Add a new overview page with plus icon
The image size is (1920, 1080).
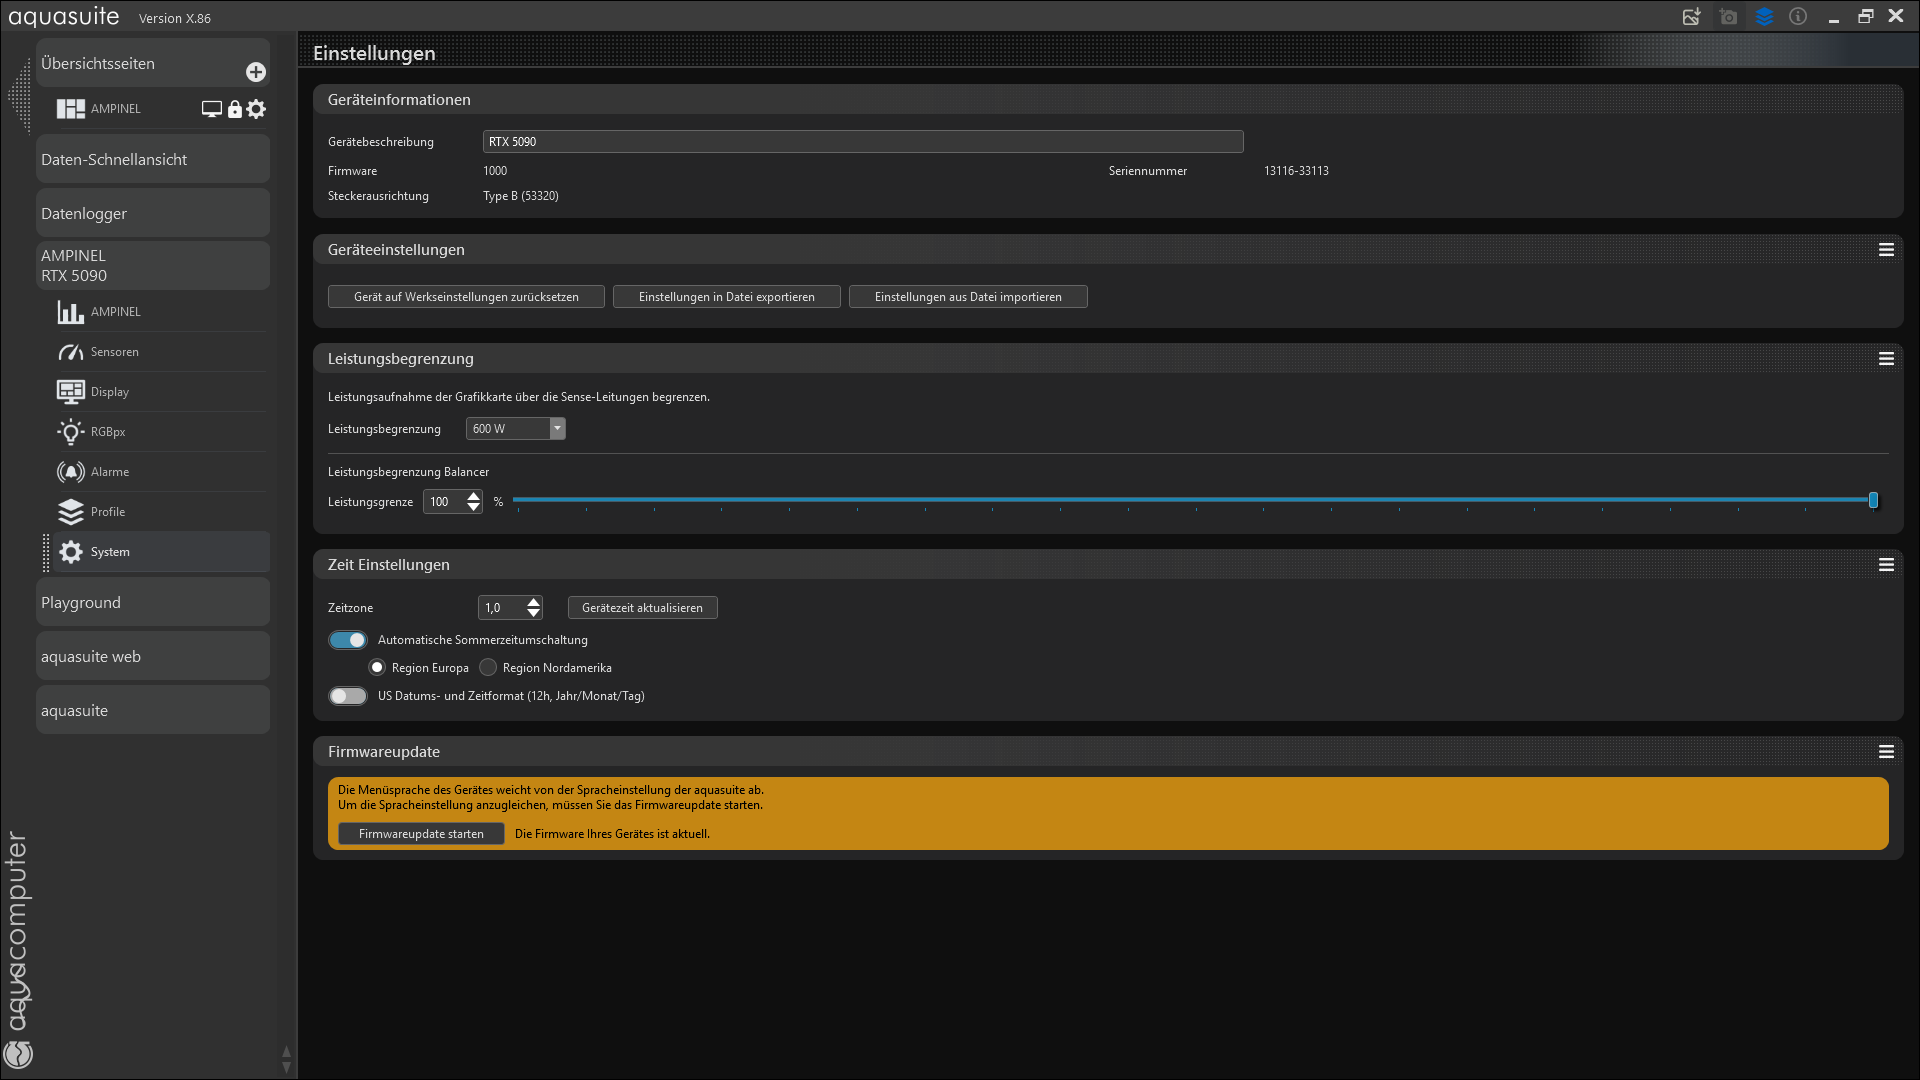(256, 72)
